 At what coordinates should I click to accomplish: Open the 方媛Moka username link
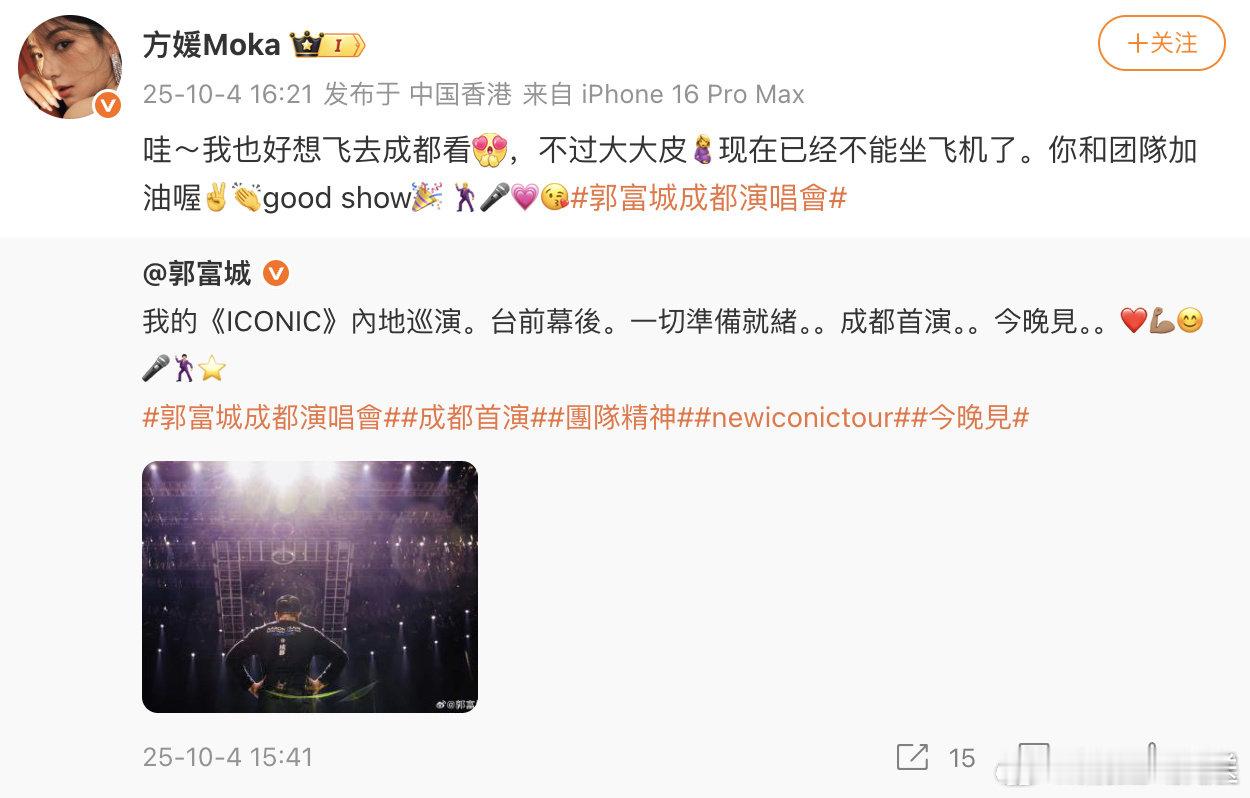212,45
